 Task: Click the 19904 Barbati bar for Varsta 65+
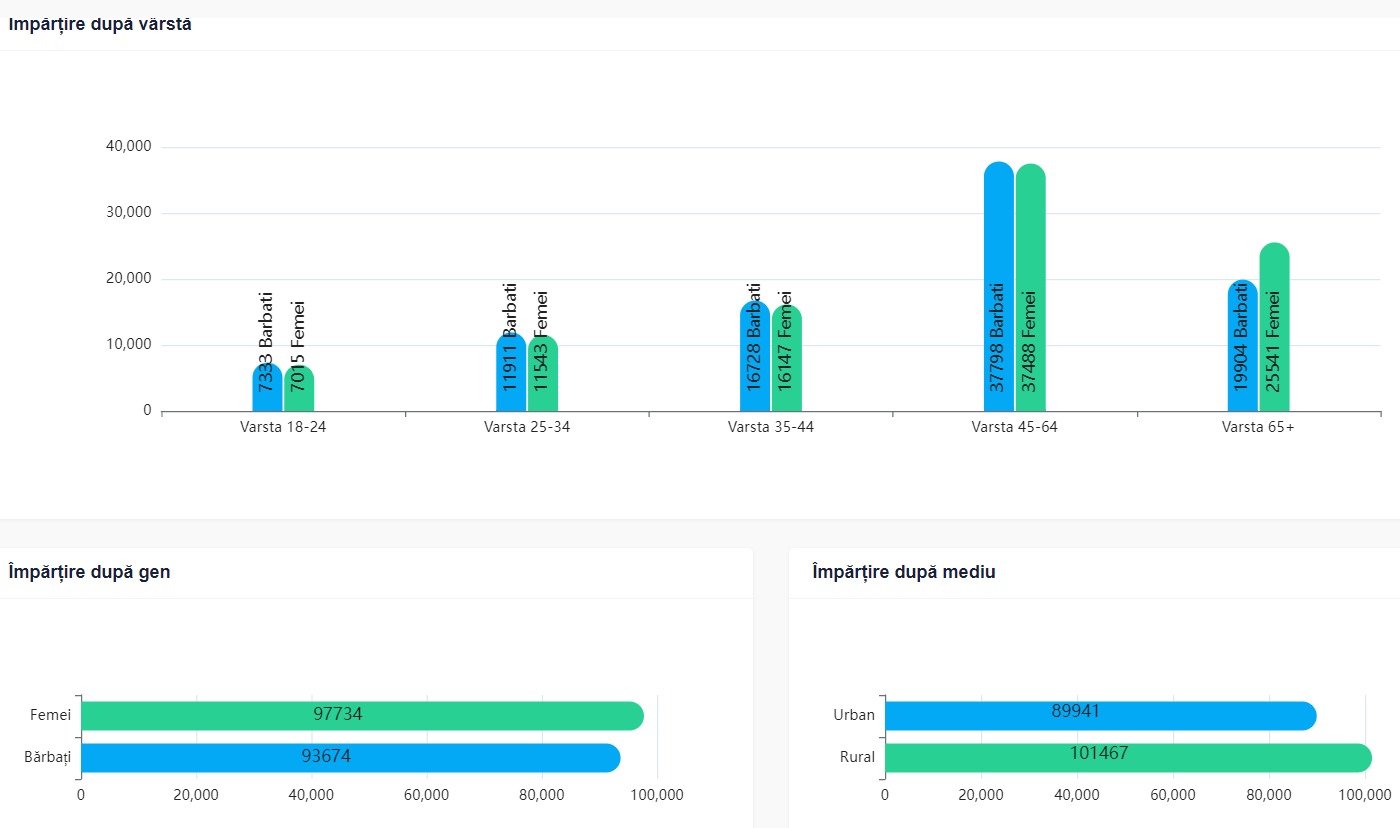coord(1243,346)
